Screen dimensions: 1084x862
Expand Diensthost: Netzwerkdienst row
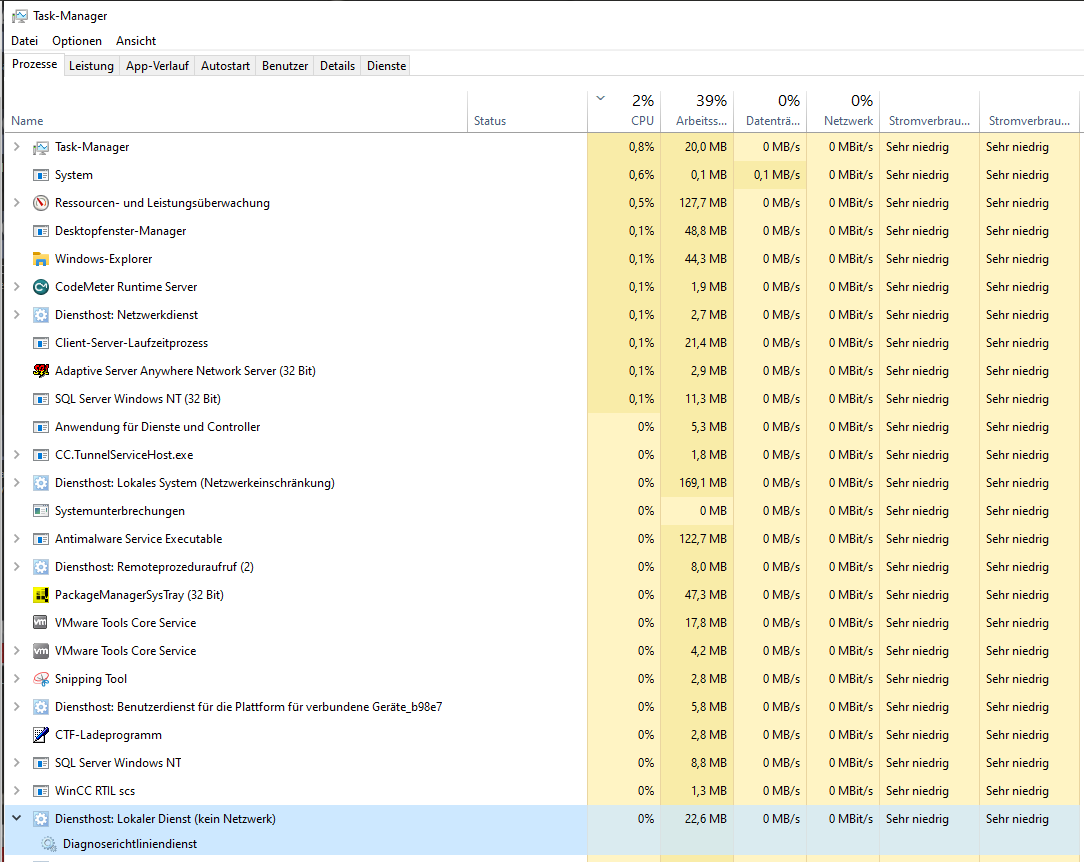pos(17,315)
